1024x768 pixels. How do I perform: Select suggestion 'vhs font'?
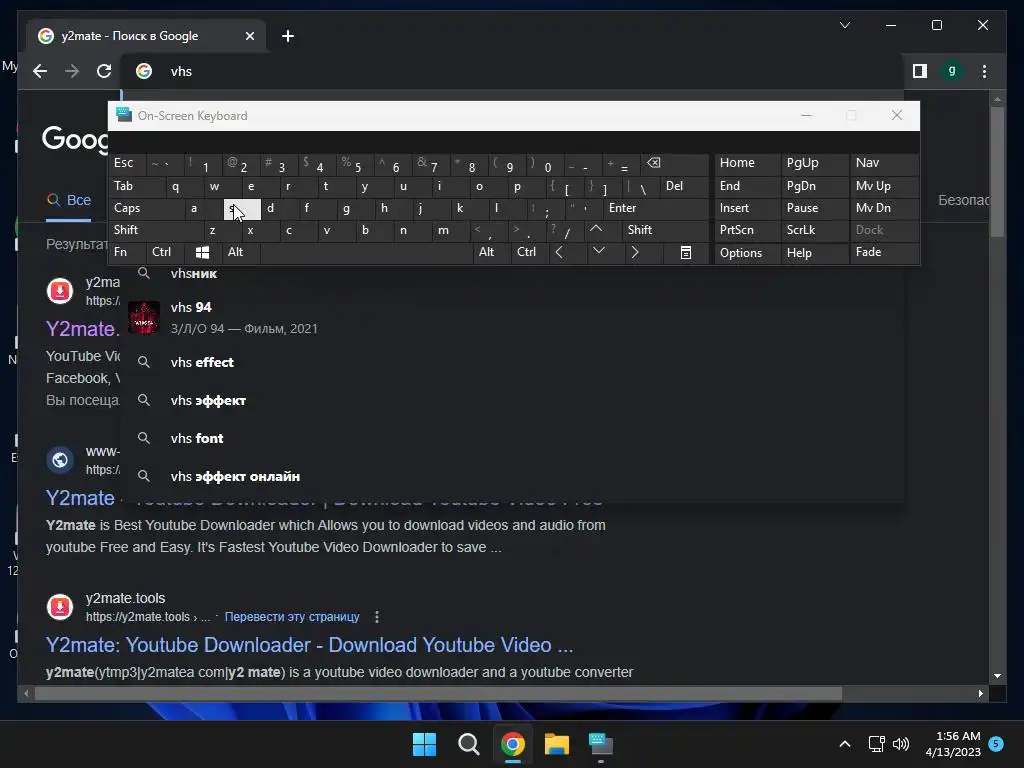click(x=513, y=438)
